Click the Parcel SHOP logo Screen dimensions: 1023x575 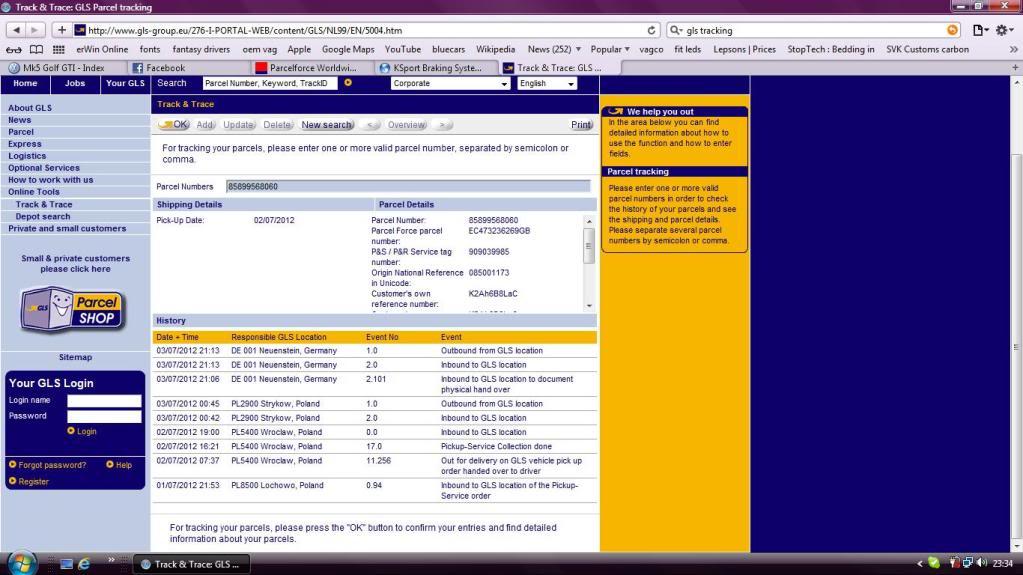point(72,309)
